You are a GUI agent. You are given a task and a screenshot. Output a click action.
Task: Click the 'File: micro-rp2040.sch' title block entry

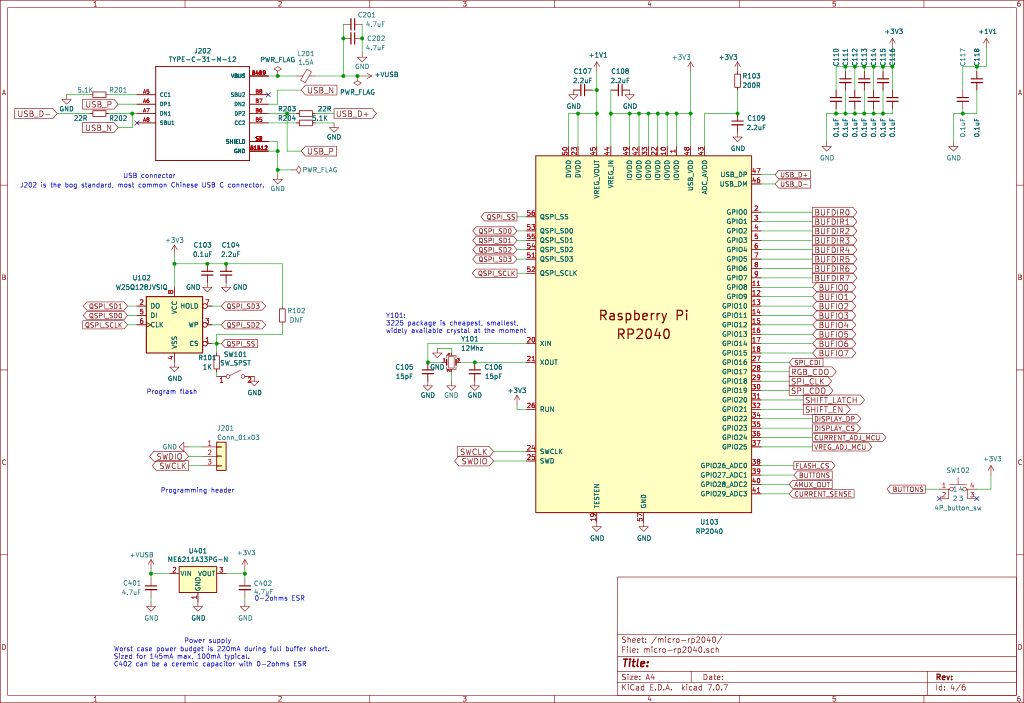pos(669,650)
